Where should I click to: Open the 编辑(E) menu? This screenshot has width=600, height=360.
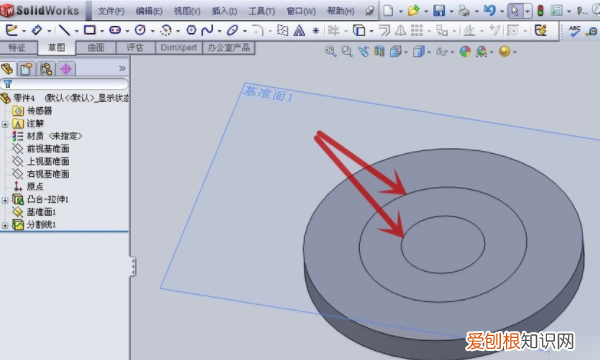coord(149,11)
